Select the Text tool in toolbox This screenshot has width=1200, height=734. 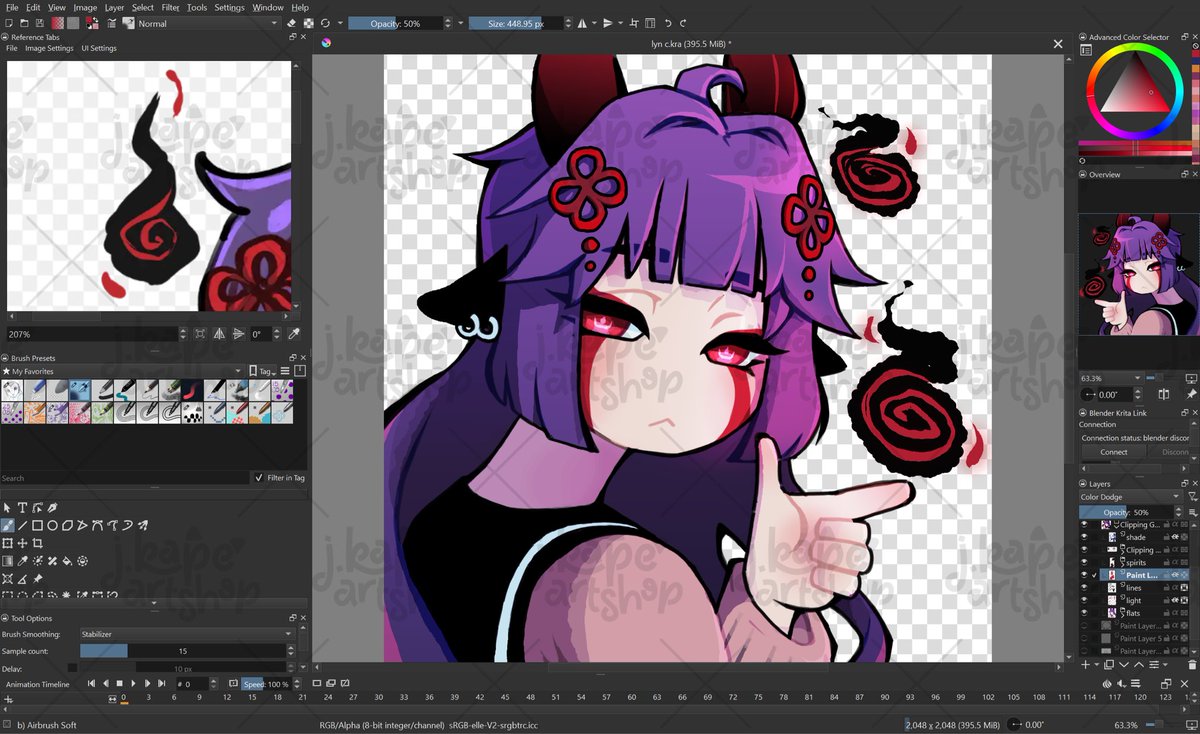(22, 508)
